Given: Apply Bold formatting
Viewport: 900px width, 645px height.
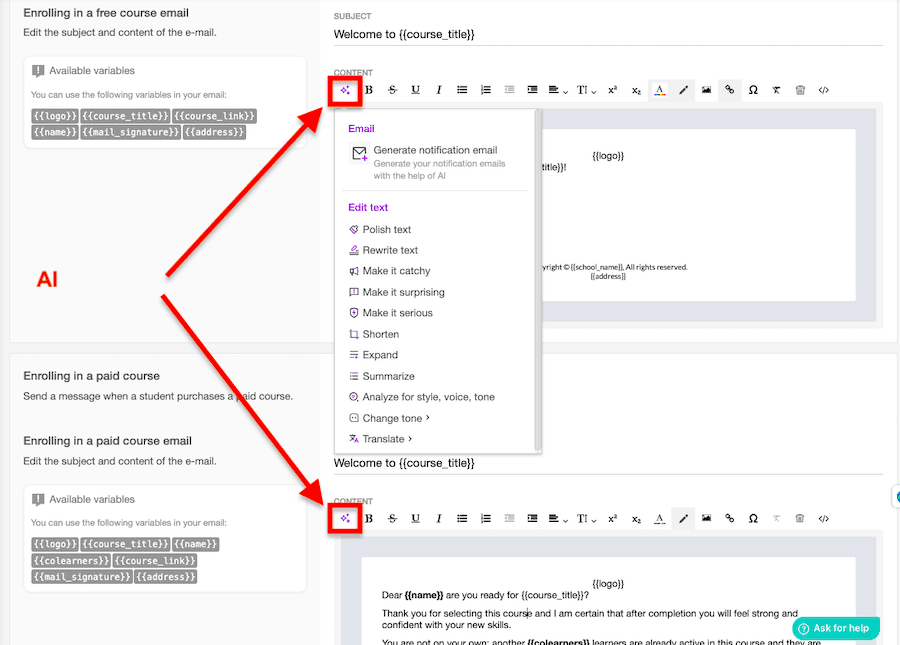Looking at the screenshot, I should tap(368, 89).
